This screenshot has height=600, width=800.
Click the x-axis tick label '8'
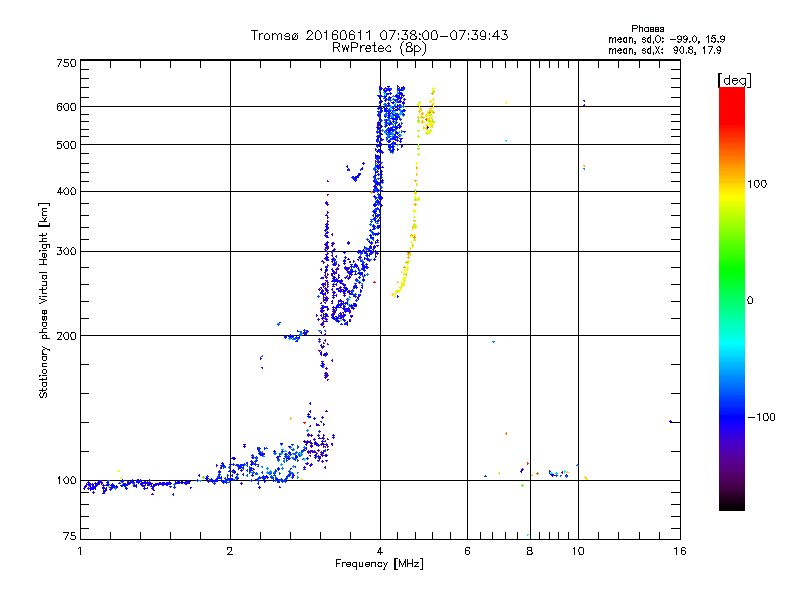530,551
